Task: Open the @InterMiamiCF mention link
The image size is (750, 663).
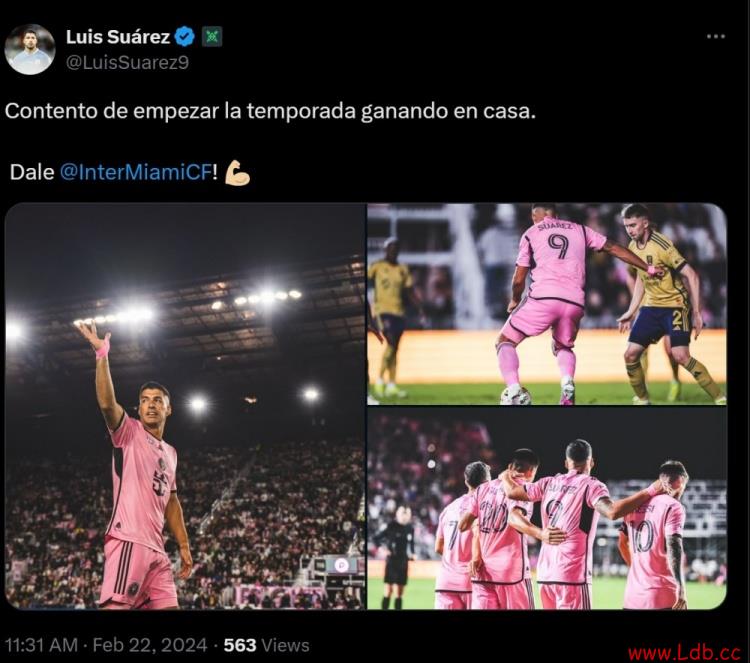Action: 136,172
